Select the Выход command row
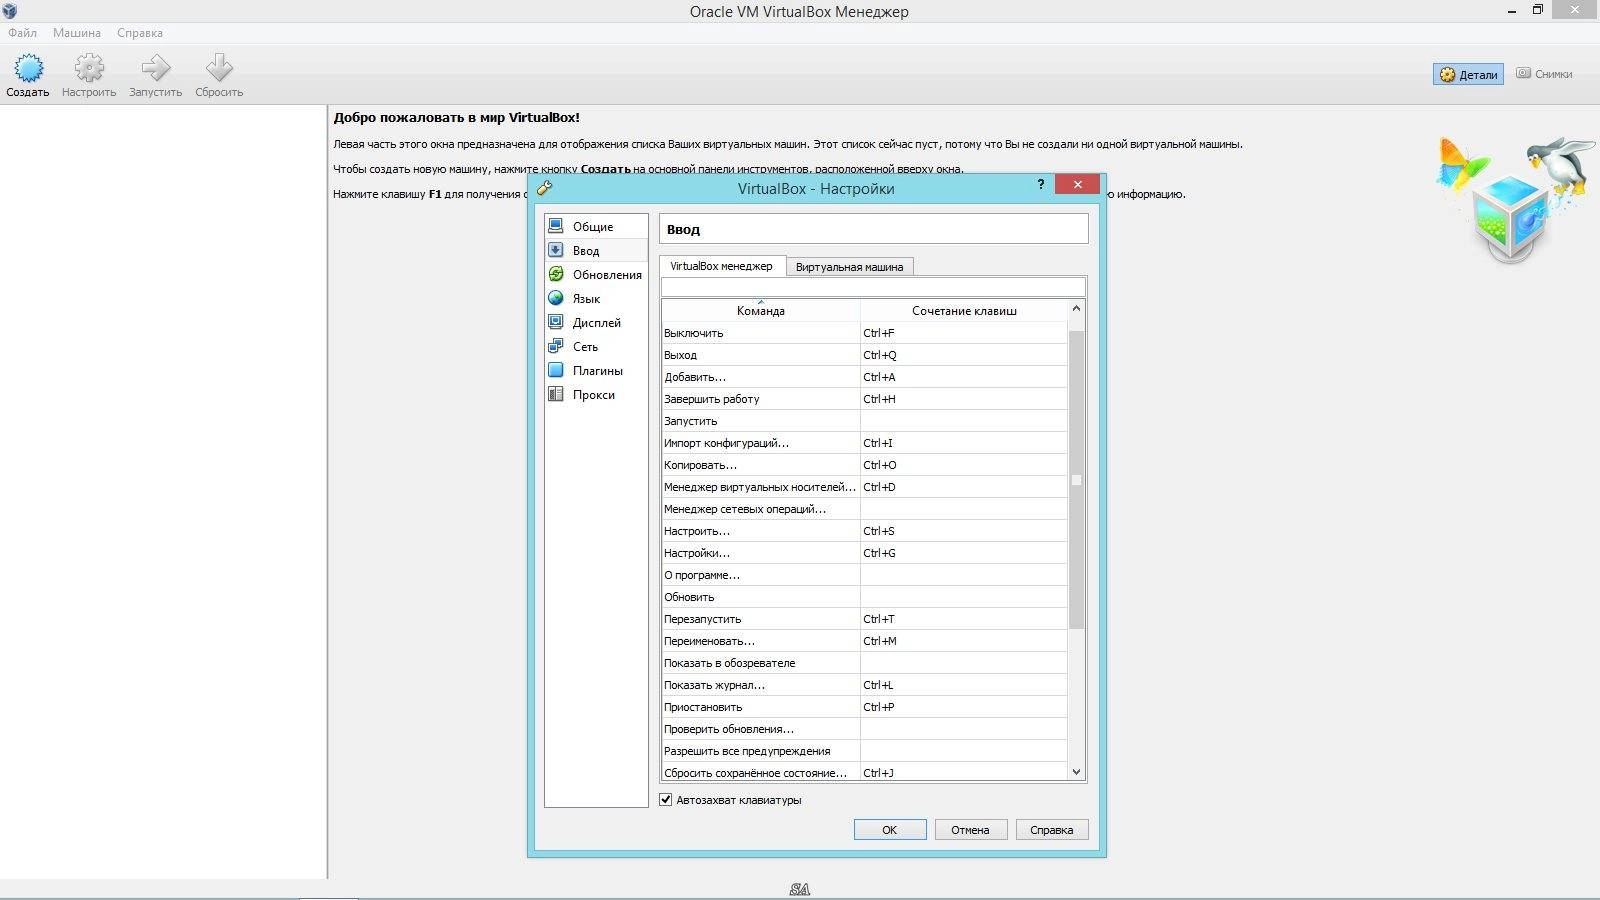 point(865,355)
